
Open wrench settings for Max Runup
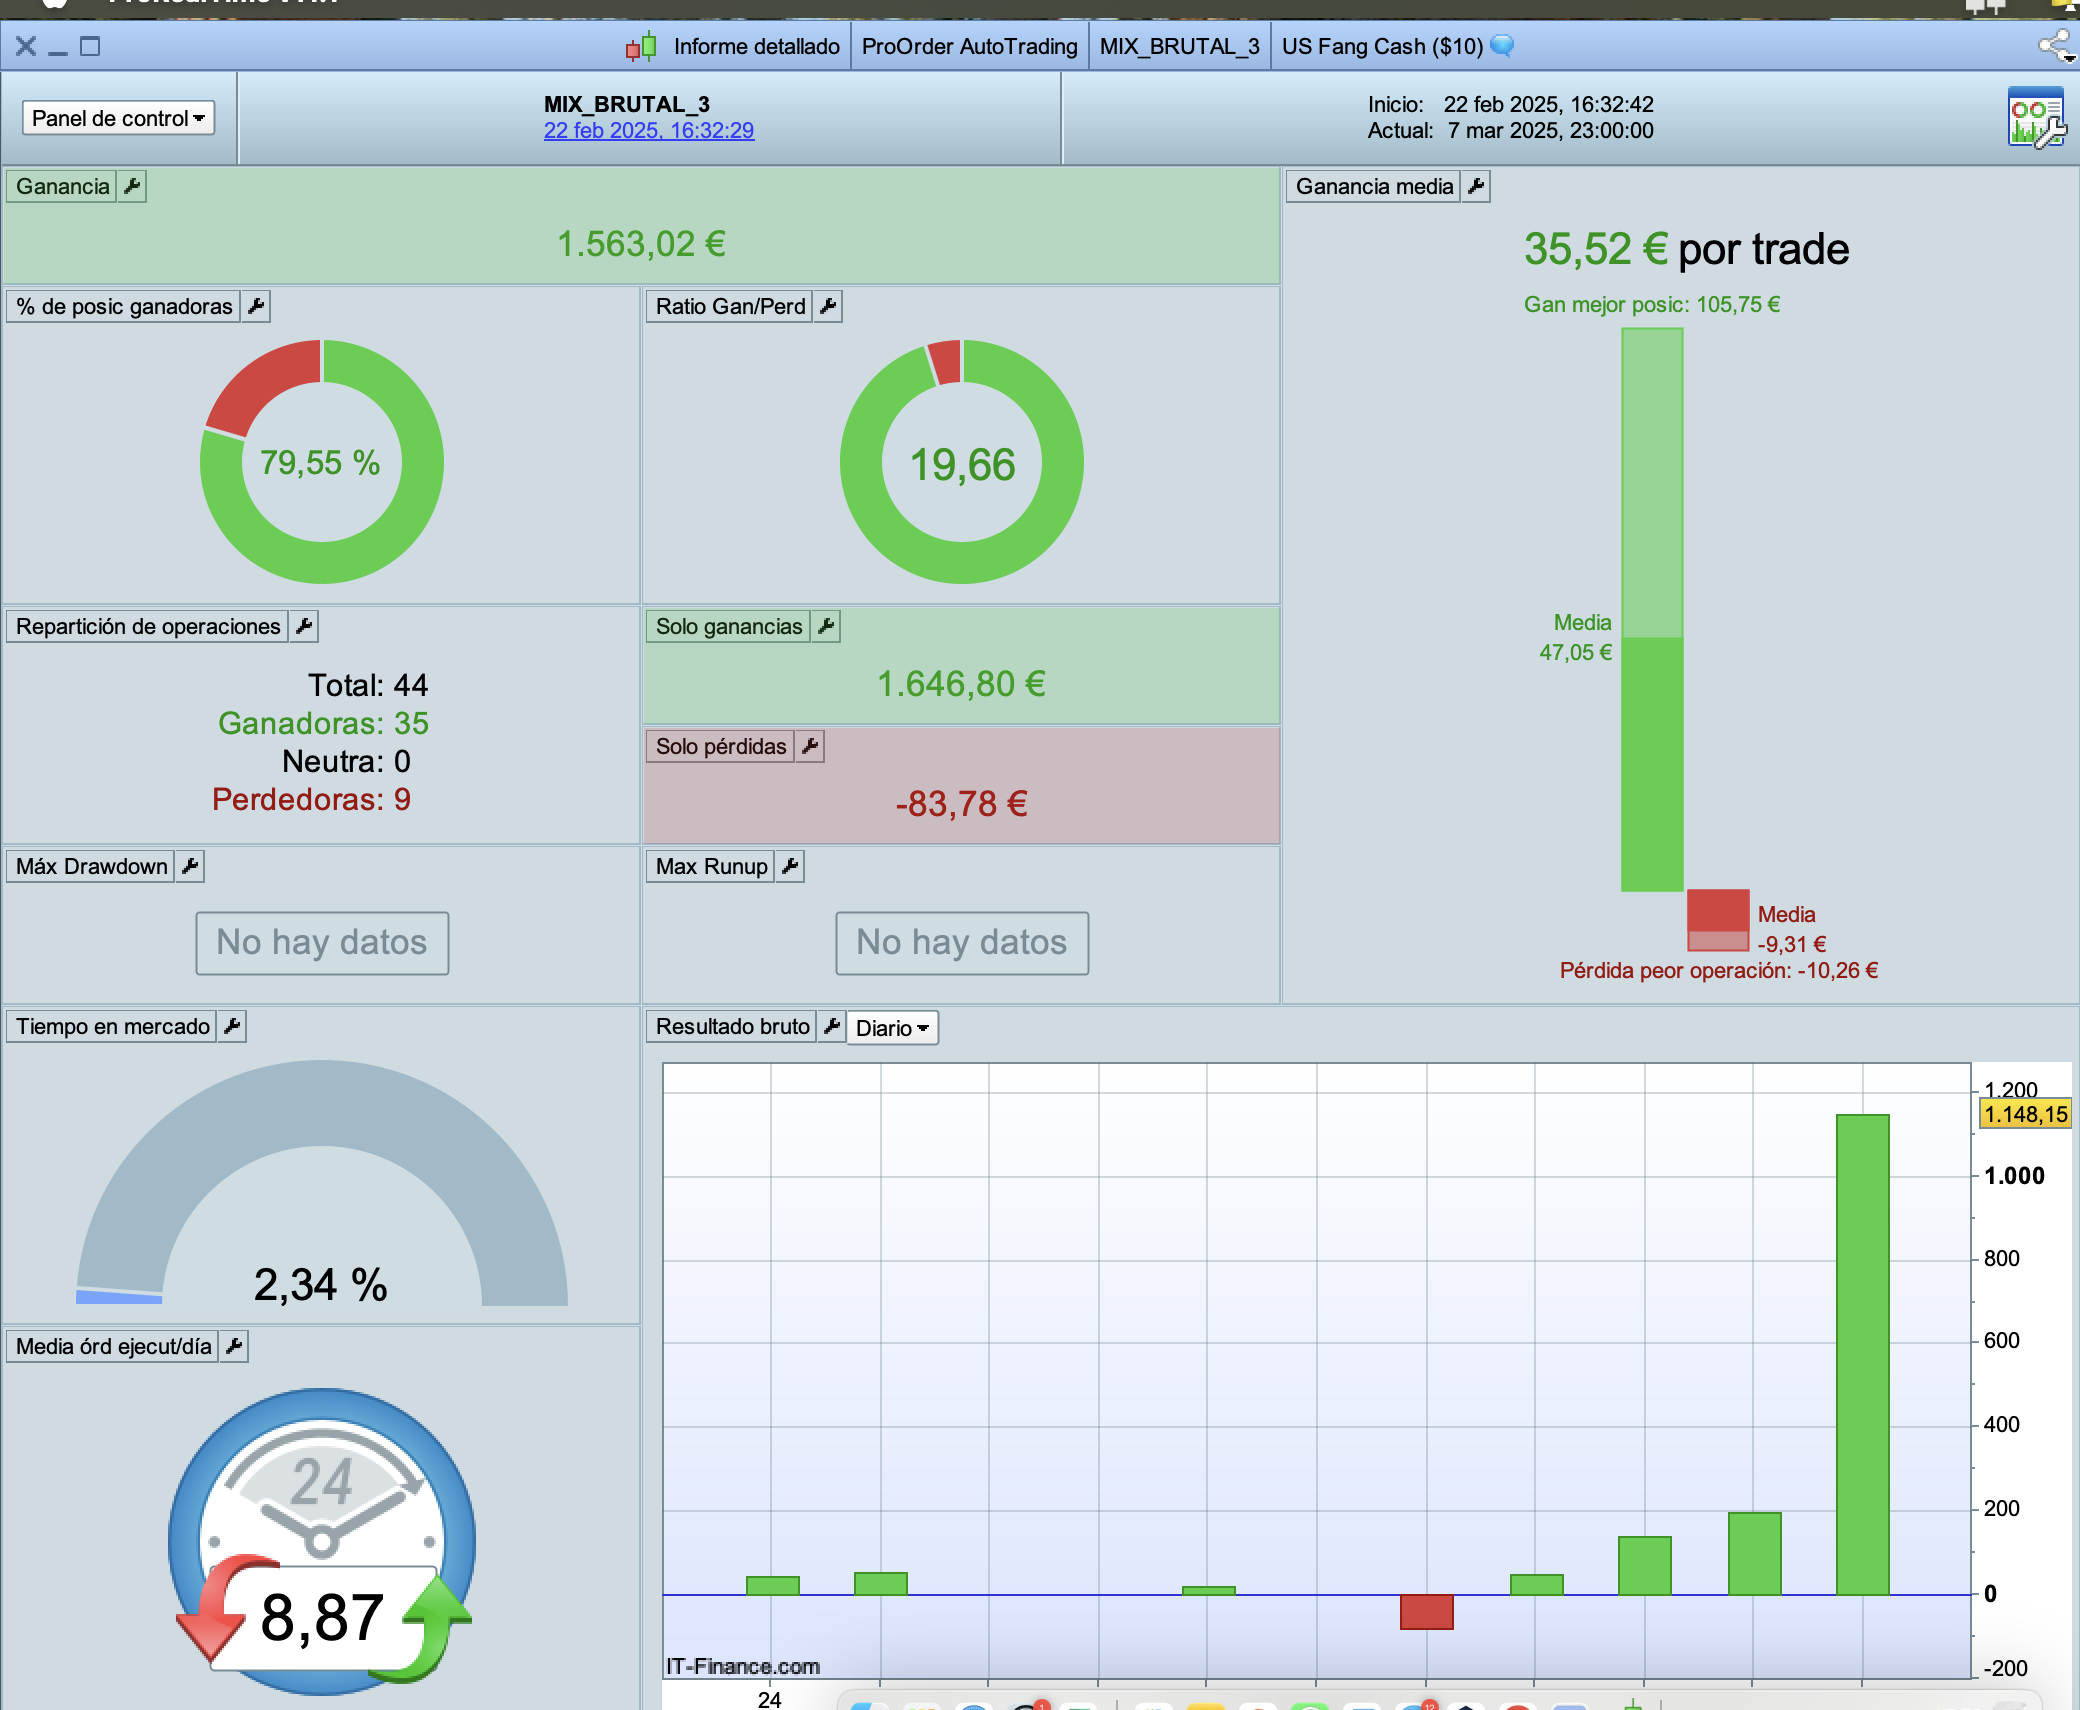[790, 866]
